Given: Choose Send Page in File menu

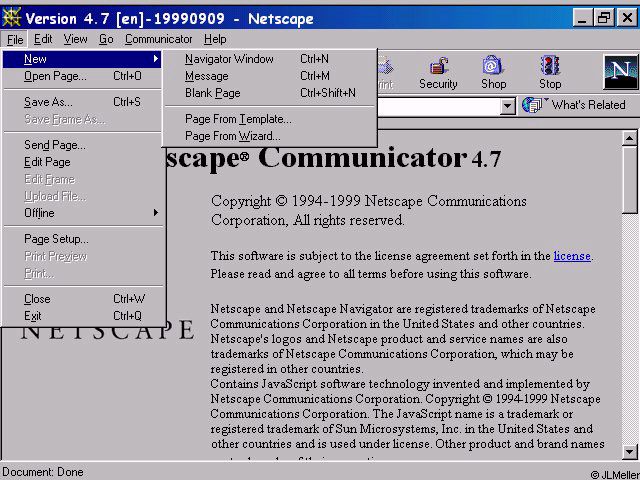Looking at the screenshot, I should tap(82, 145).
